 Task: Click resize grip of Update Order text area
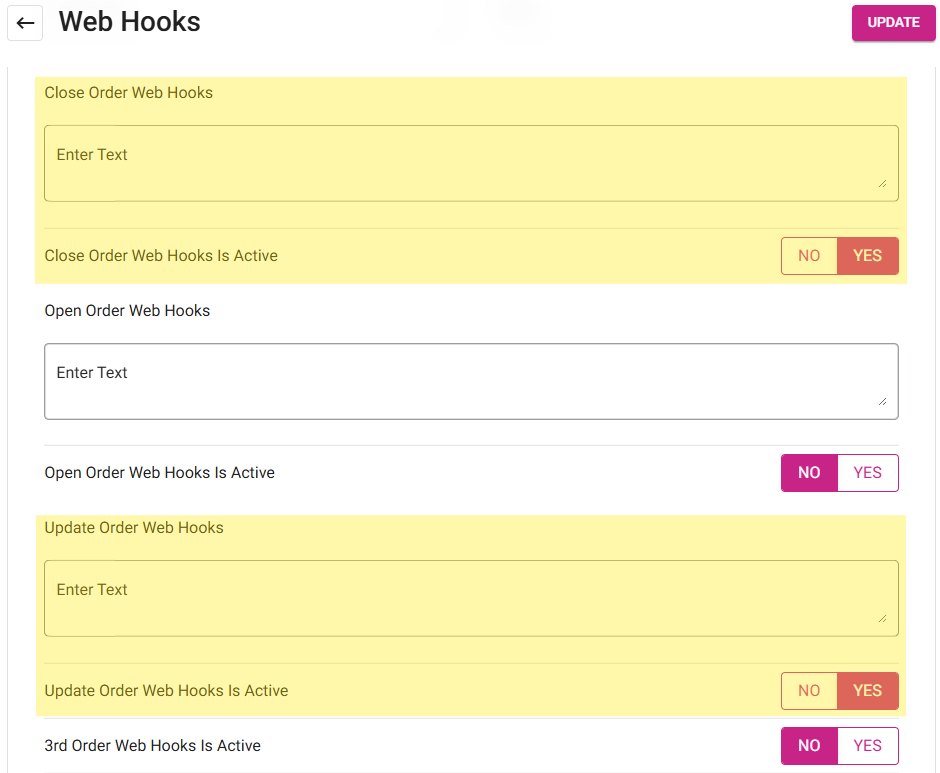coord(882,618)
